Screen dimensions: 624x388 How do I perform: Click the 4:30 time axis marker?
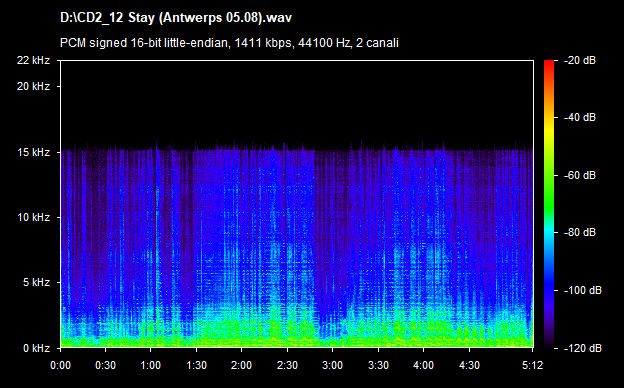(469, 365)
